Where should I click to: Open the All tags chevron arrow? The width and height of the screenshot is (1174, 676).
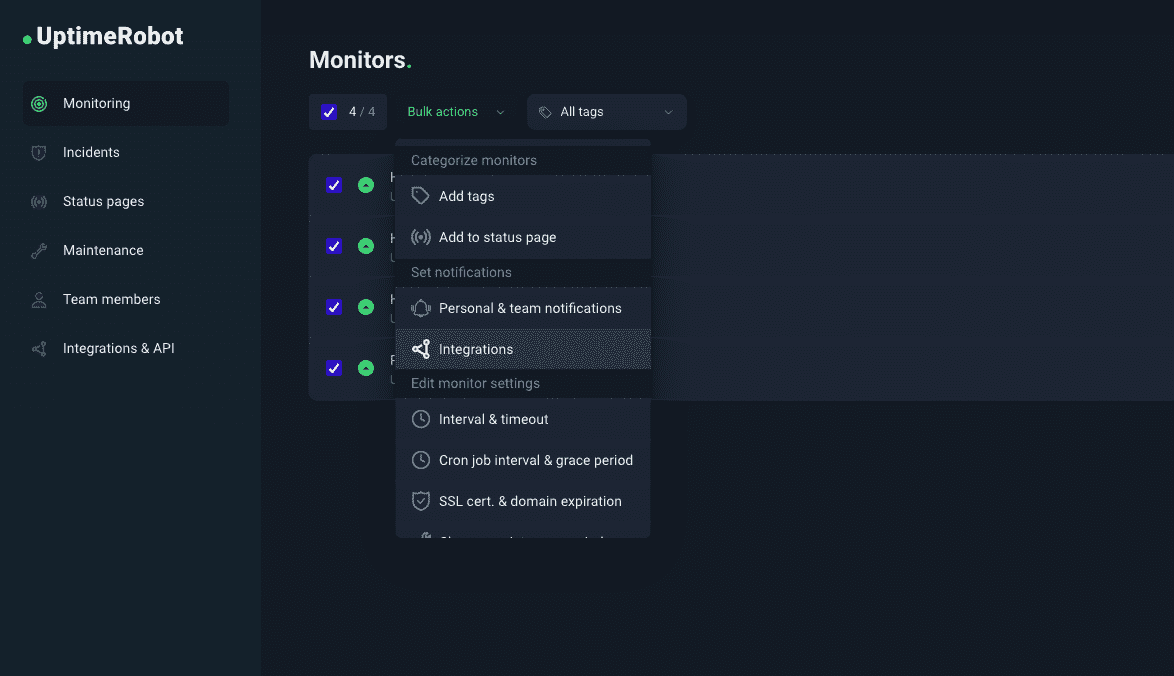pos(668,111)
